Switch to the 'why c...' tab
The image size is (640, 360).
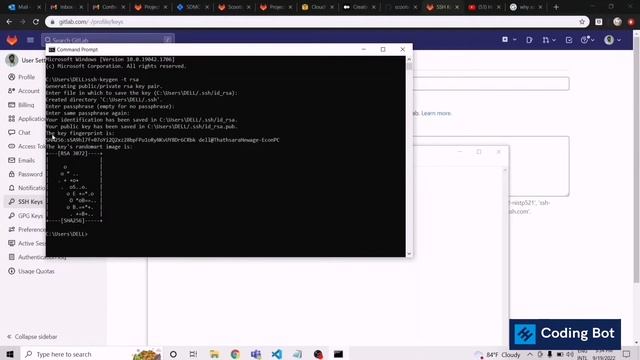pos(527,7)
